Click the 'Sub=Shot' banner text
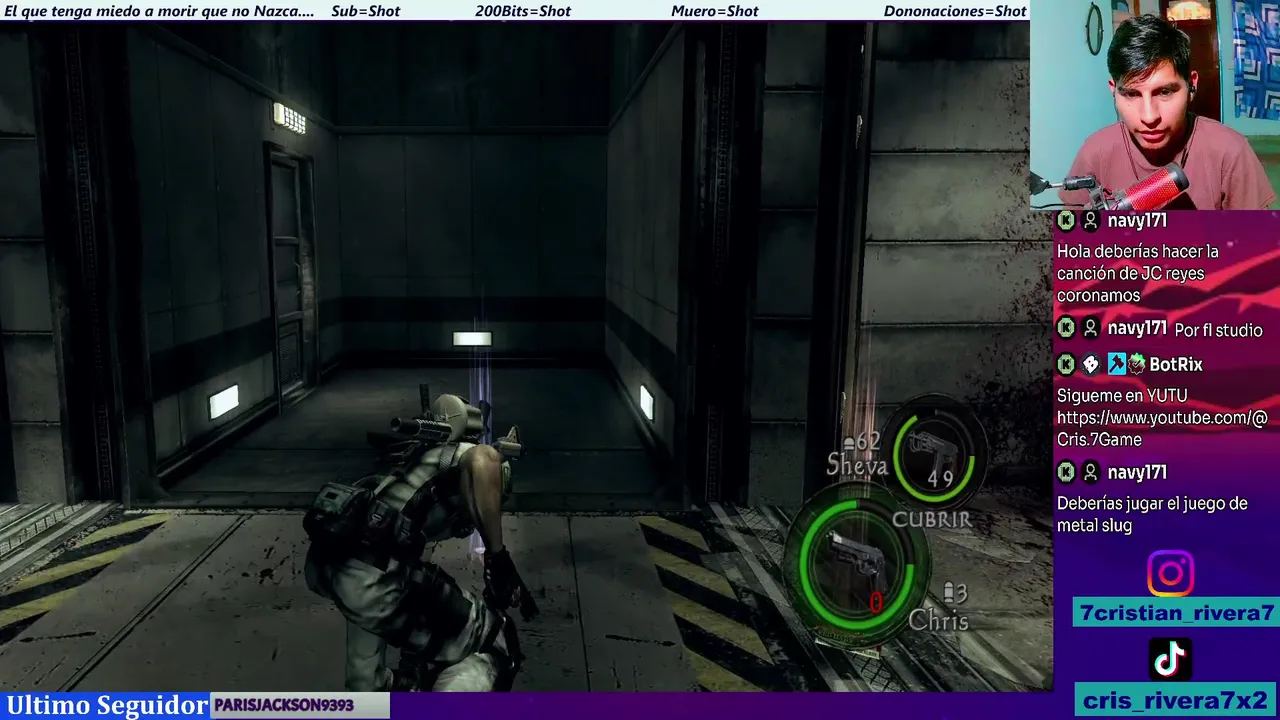This screenshot has height=720, width=1280. 365,11
